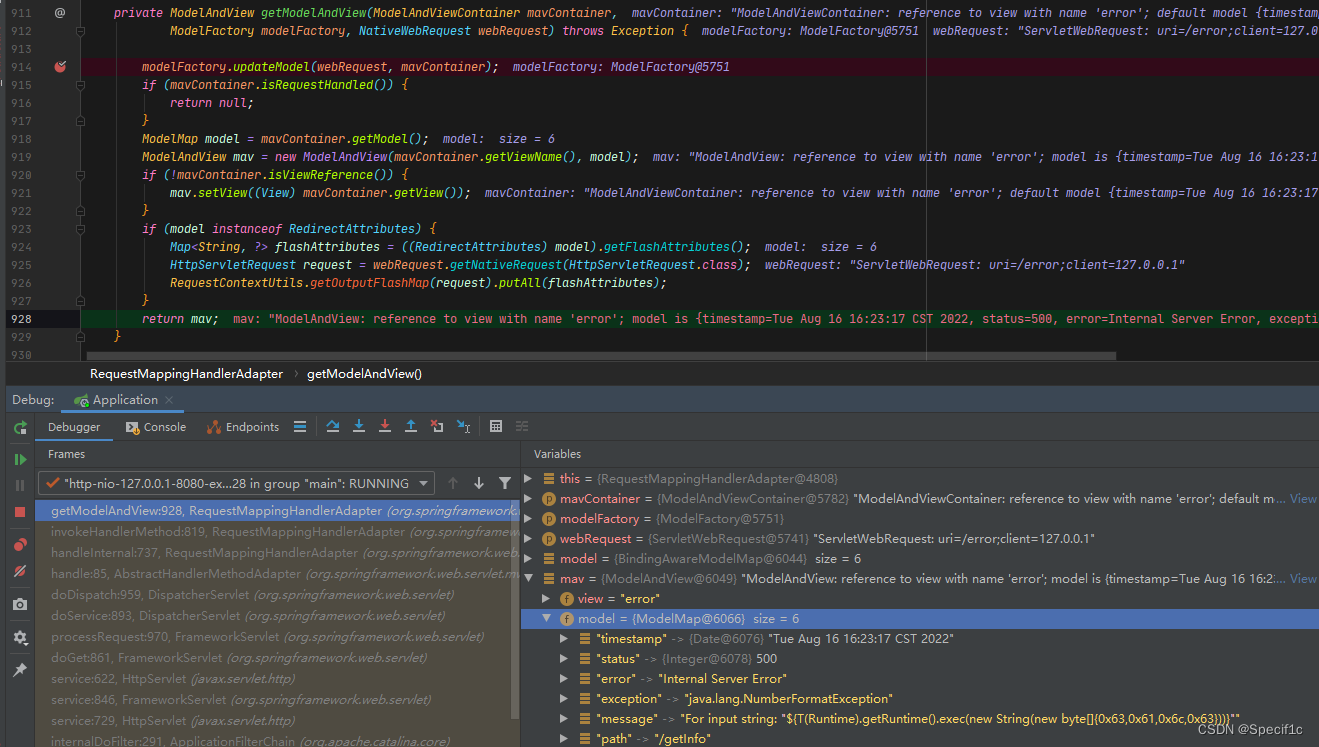Expand the webRequest variable
Viewport: 1319px width, 747px height.
pyautogui.click(x=529, y=539)
